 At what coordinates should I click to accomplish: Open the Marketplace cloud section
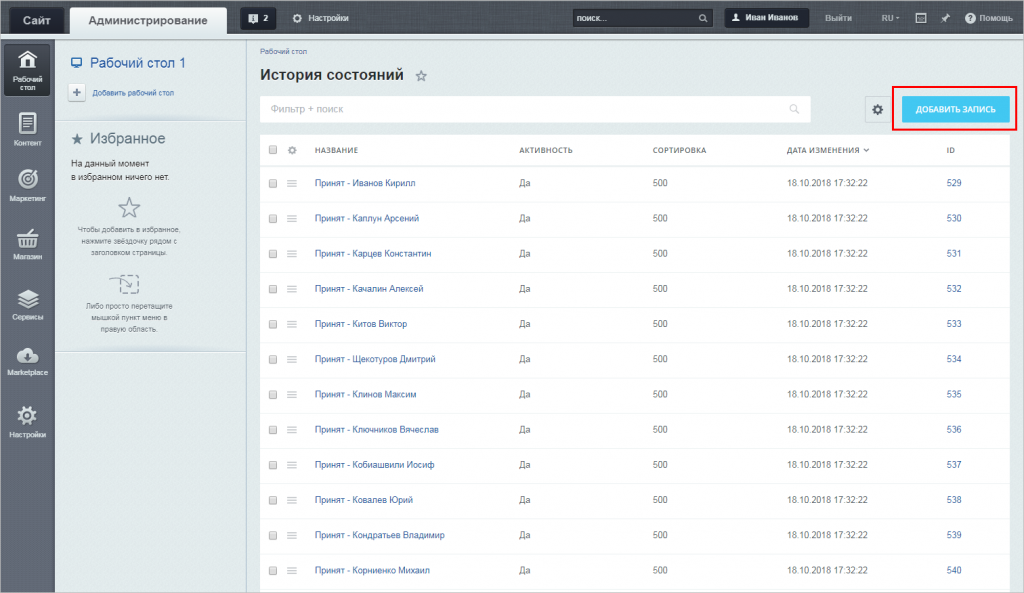click(x=27, y=362)
